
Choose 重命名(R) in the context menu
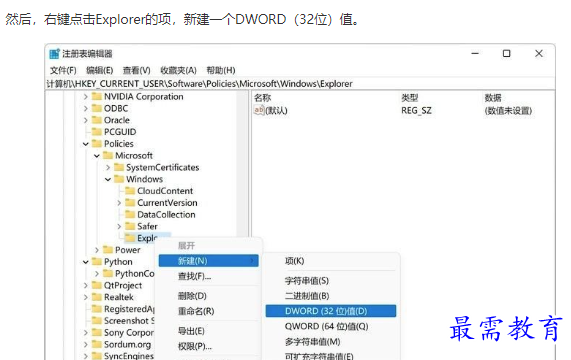pyautogui.click(x=209, y=311)
